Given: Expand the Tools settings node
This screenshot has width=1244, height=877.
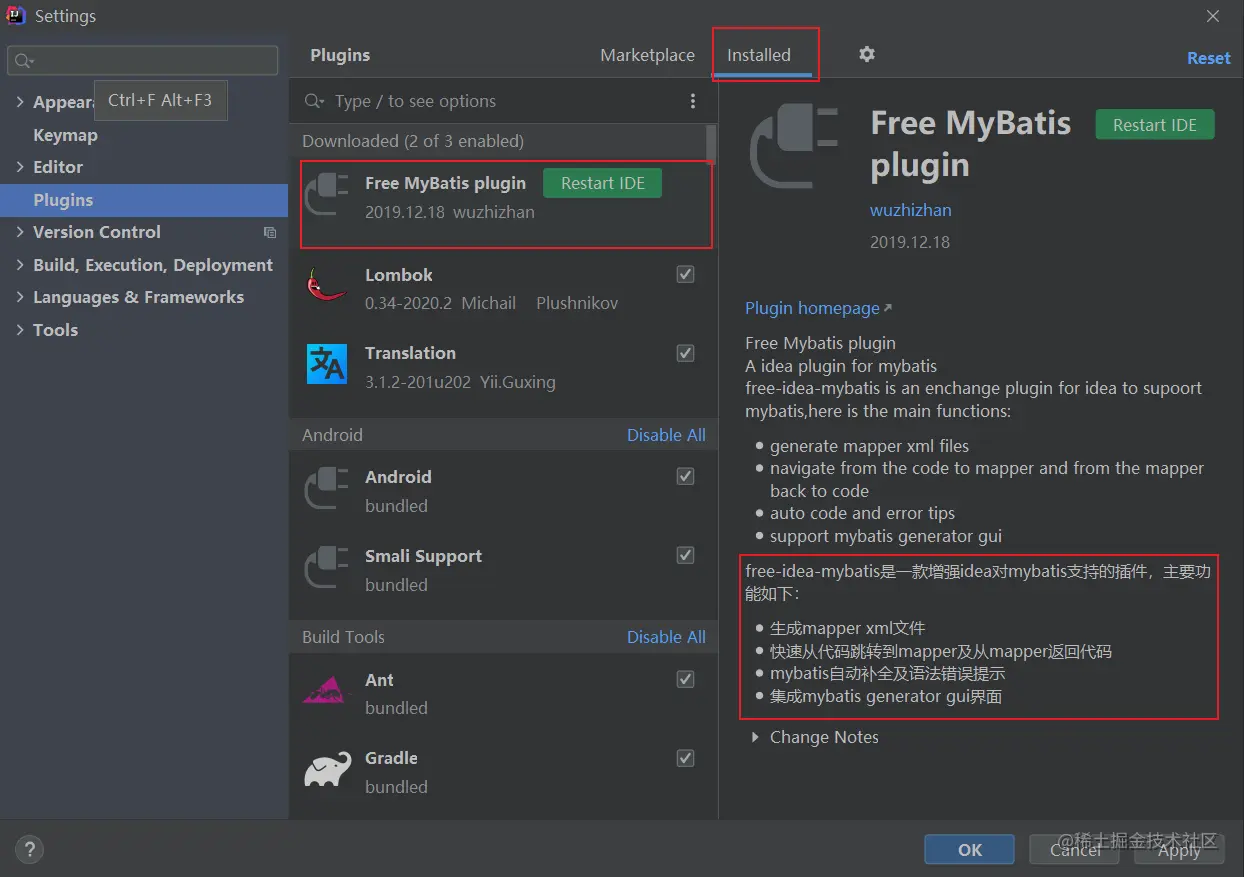Looking at the screenshot, I should coord(20,330).
